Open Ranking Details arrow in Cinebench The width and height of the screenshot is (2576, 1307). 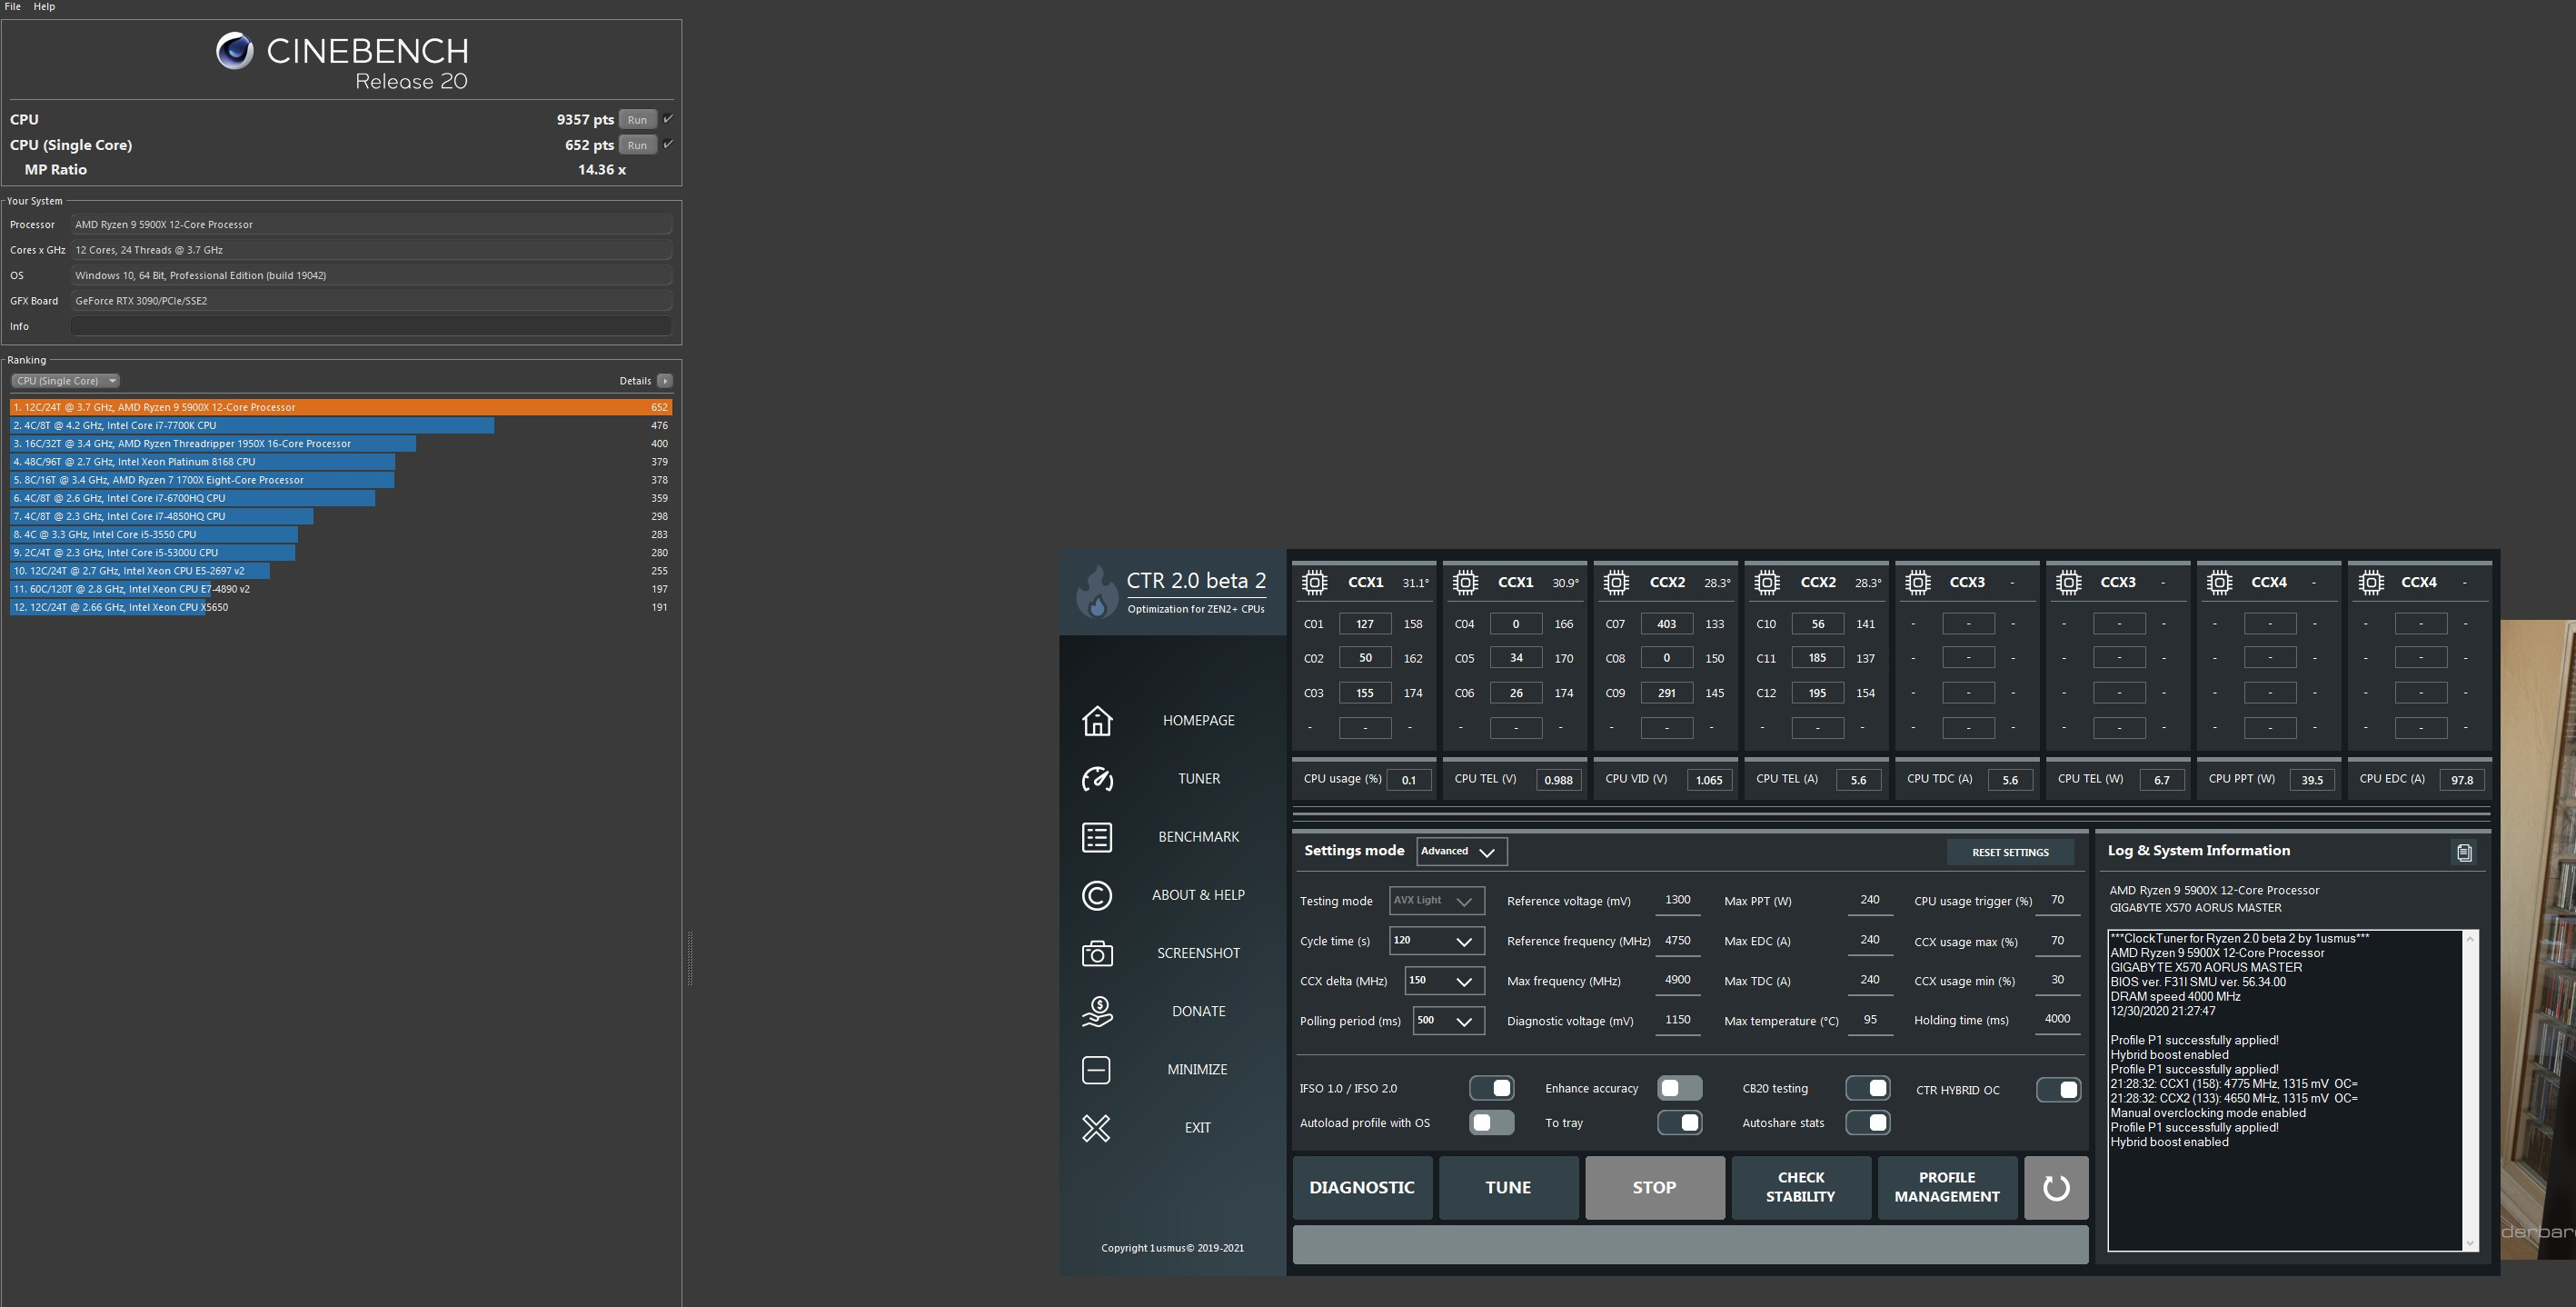(x=665, y=381)
